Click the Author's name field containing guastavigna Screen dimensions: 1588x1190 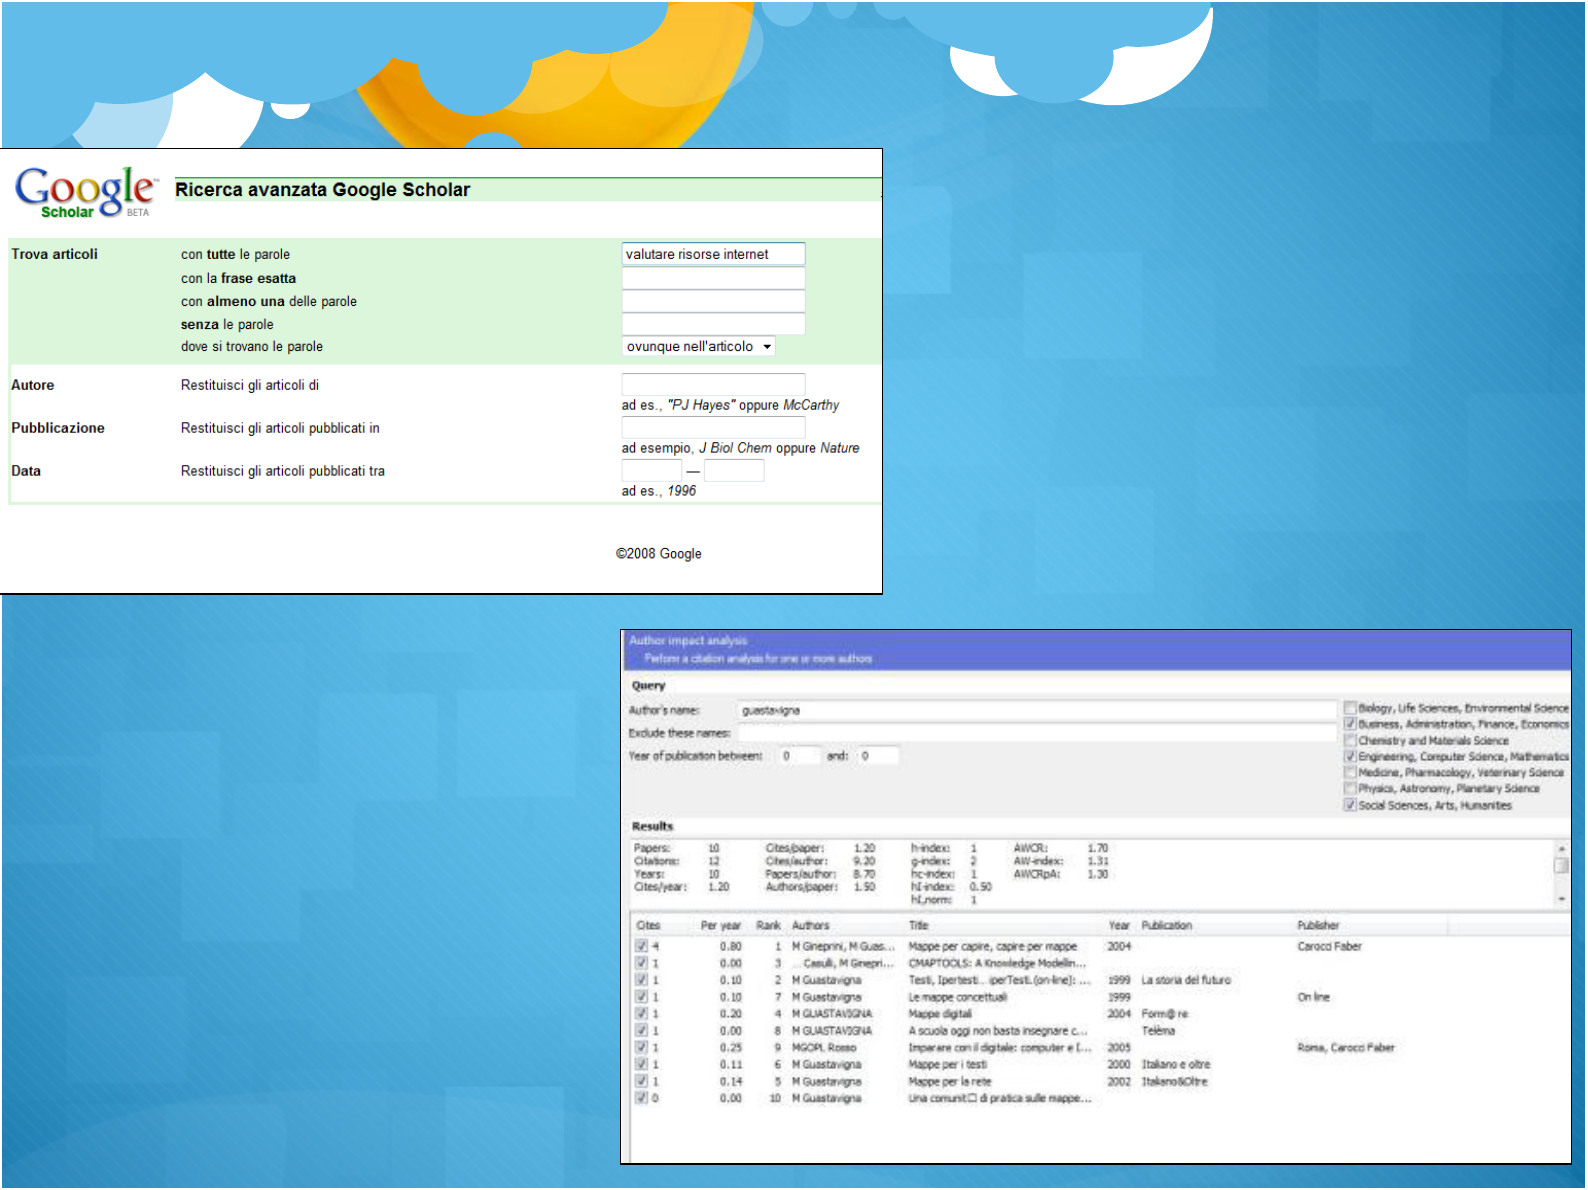(1037, 710)
